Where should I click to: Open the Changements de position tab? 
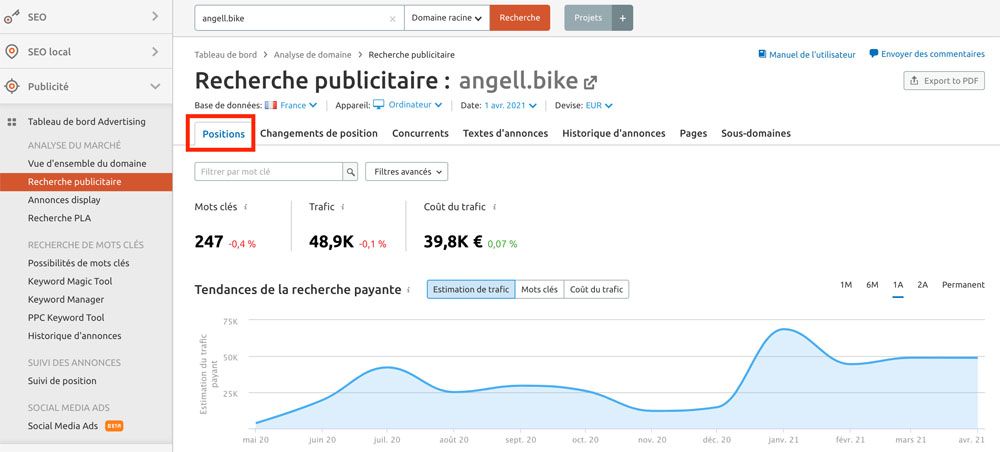(319, 133)
